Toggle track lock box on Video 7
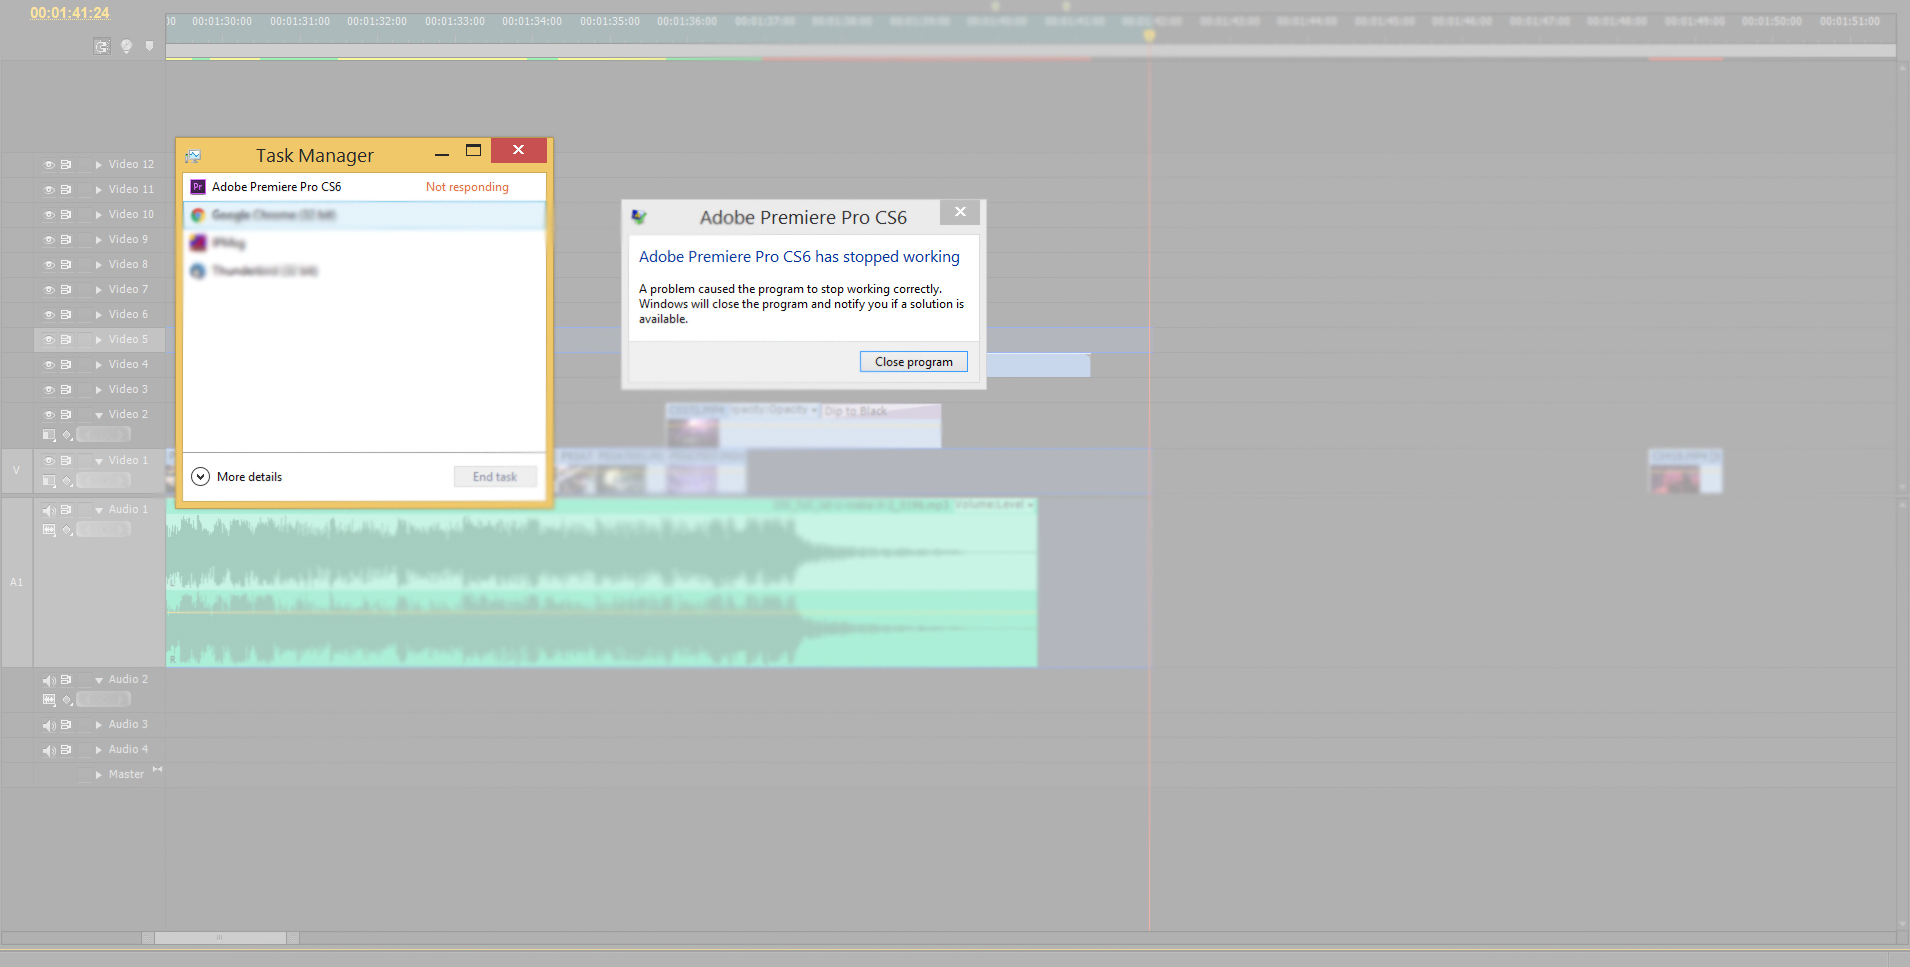1910x967 pixels. tap(84, 289)
